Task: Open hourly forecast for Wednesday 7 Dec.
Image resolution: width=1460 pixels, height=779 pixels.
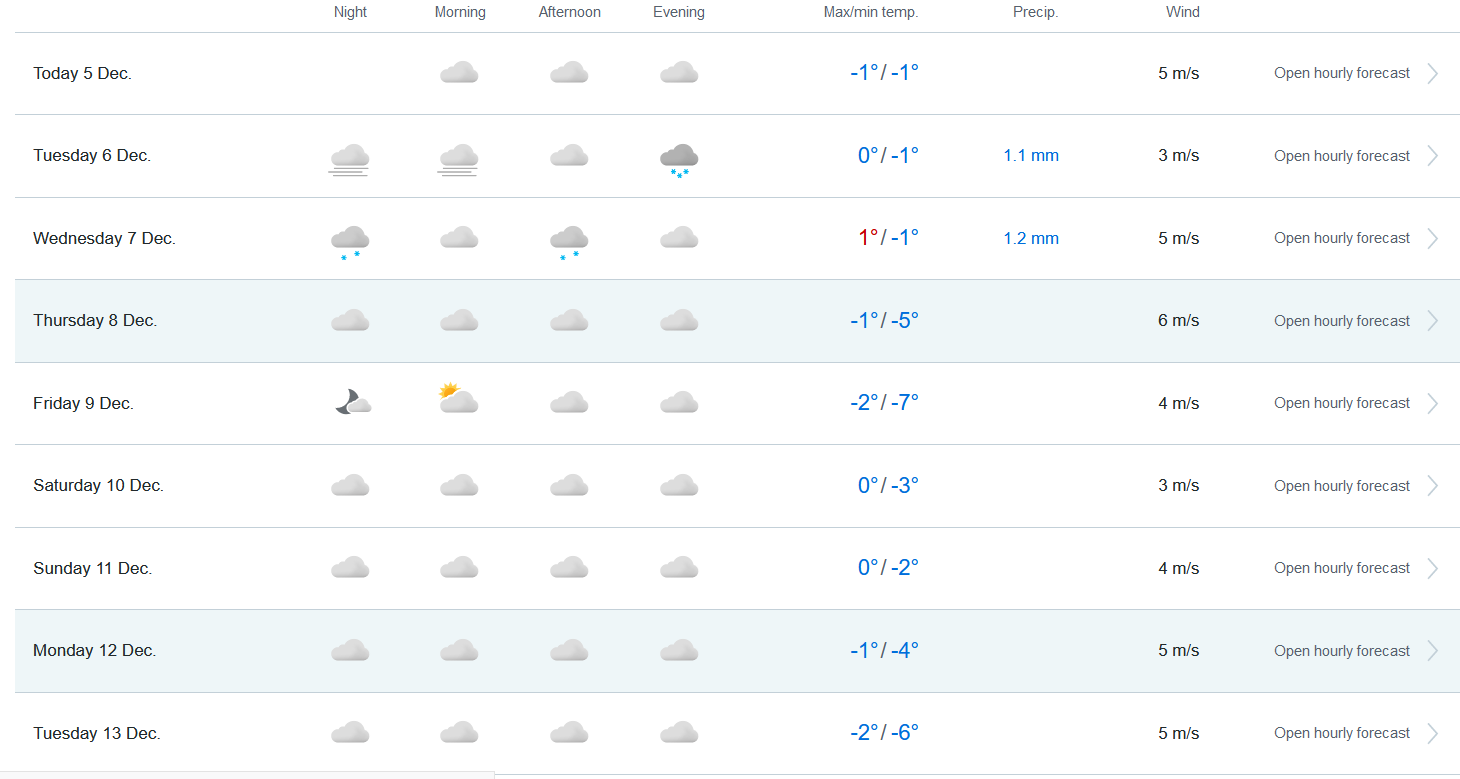Action: coord(1341,238)
